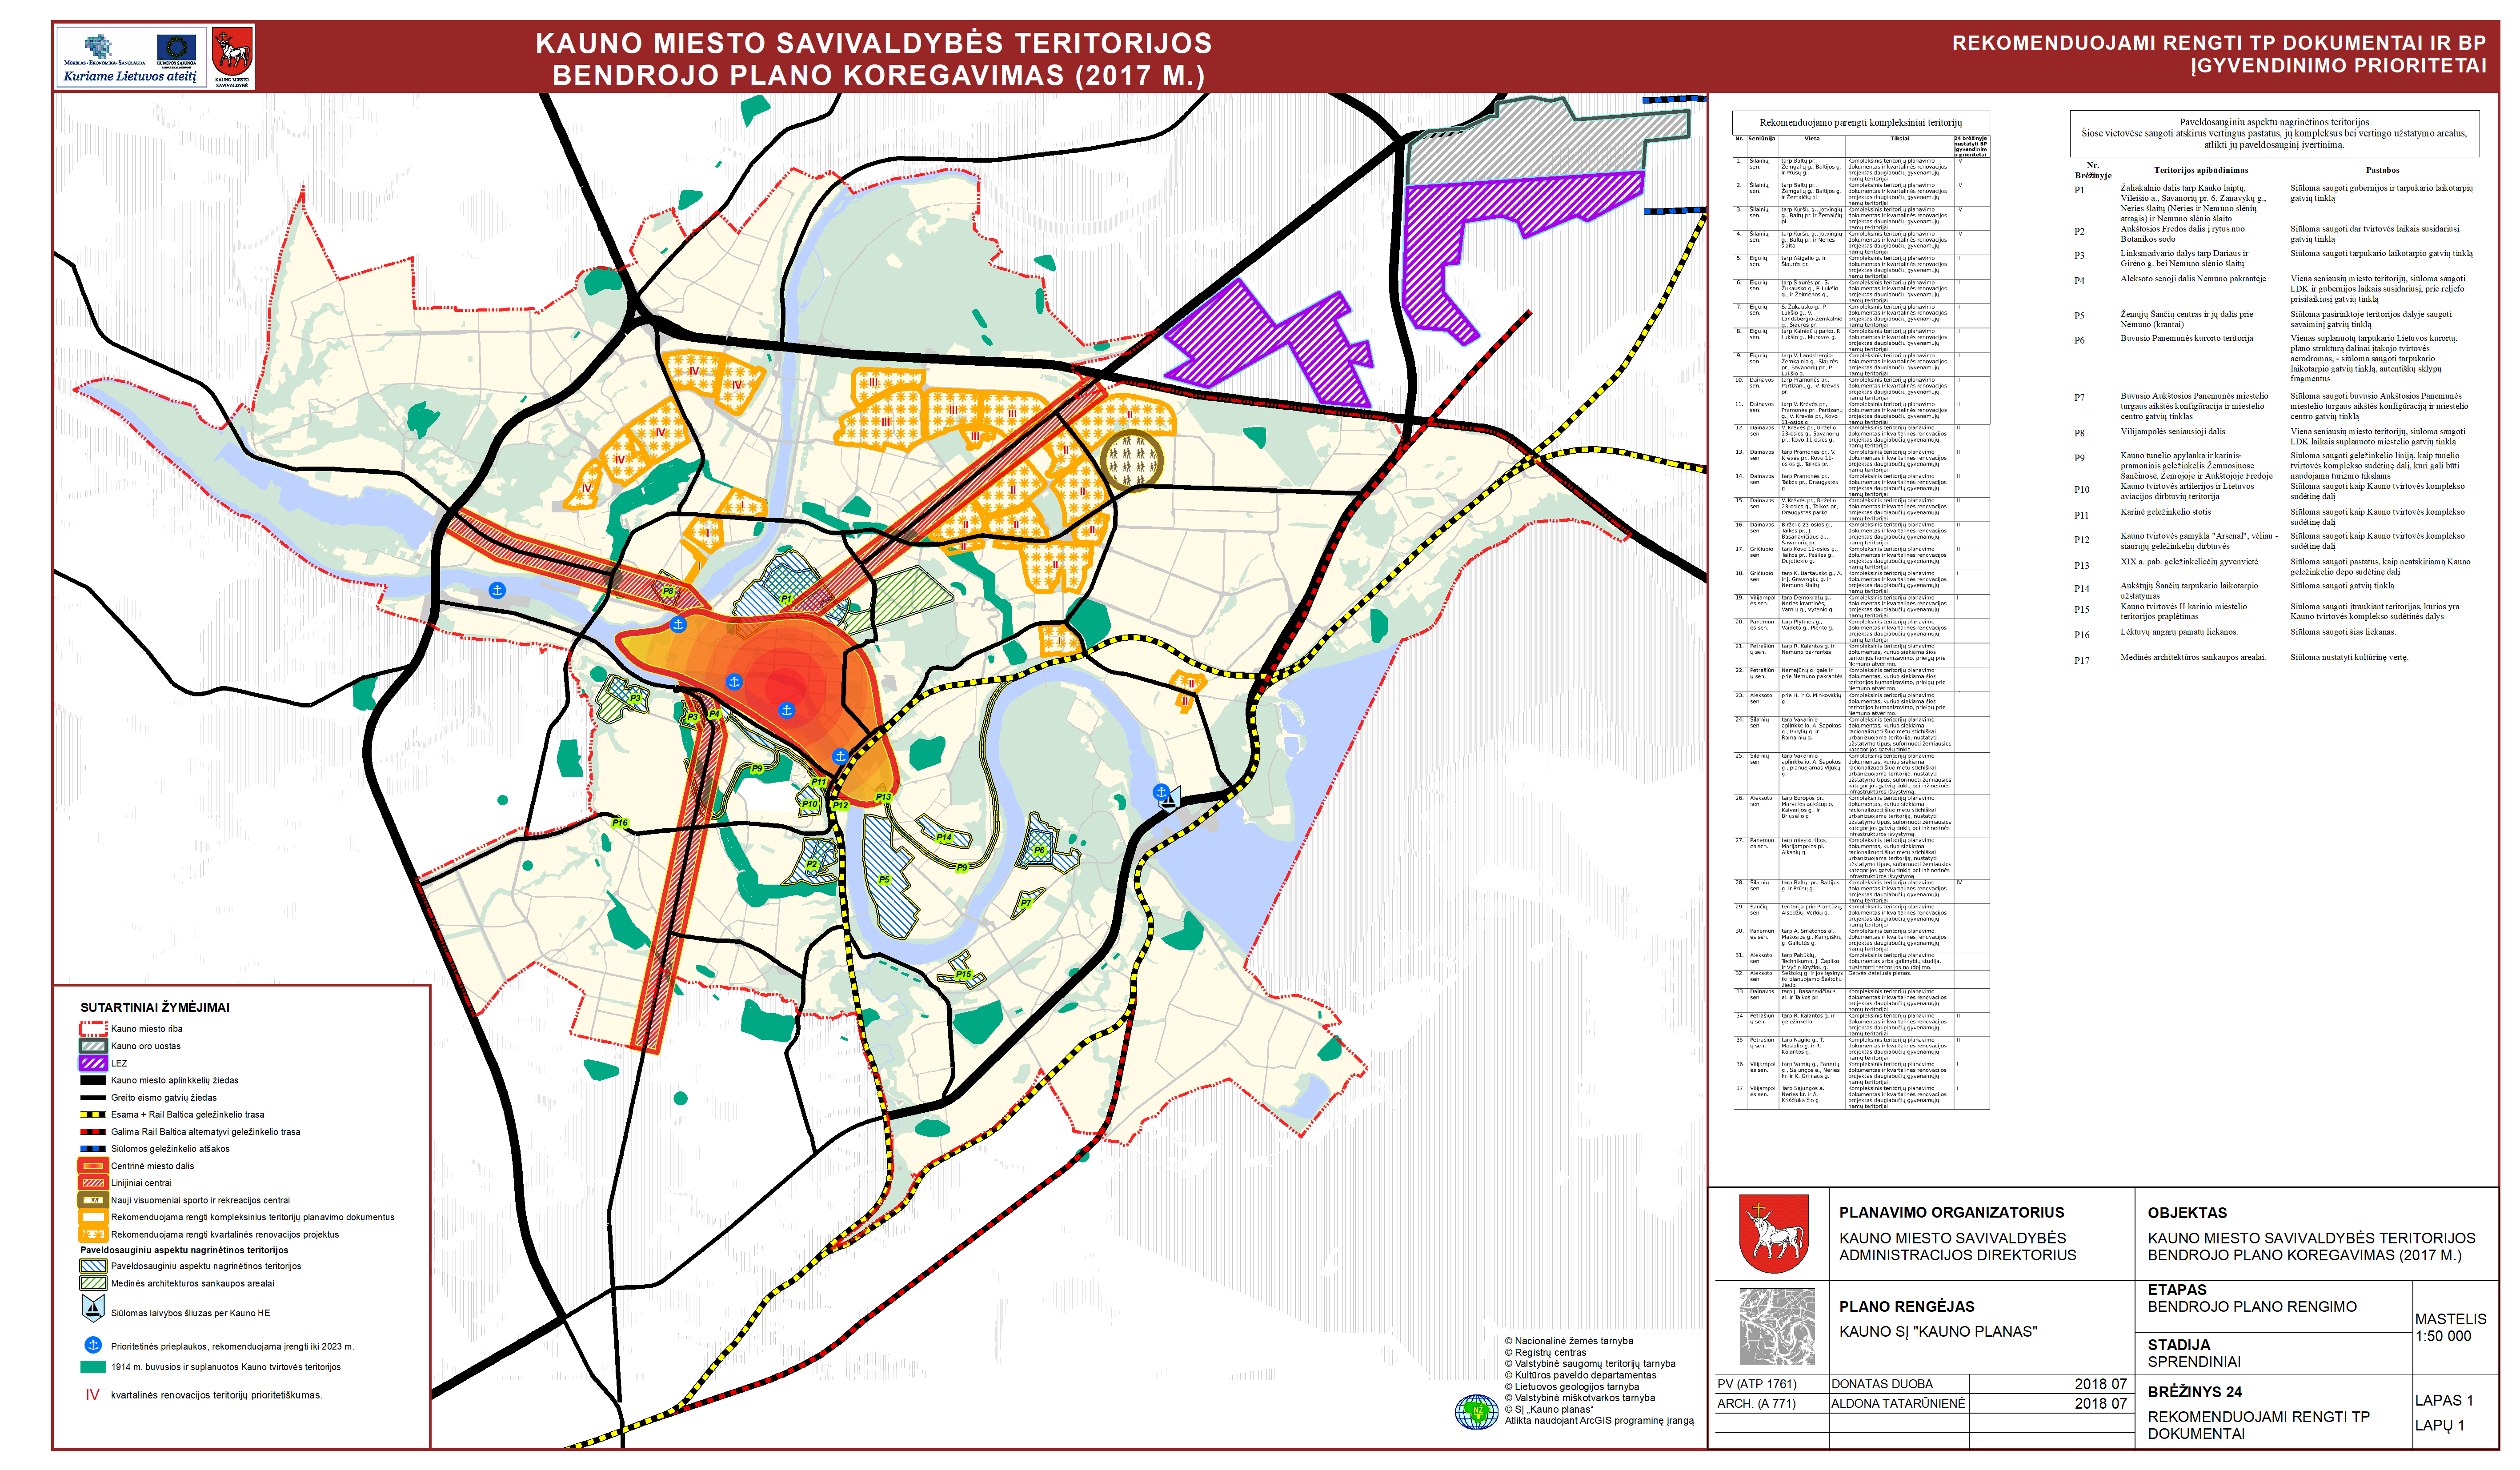Click the blue anchor symbol in the legend
This screenshot has height=1470, width=2520.
point(92,1345)
